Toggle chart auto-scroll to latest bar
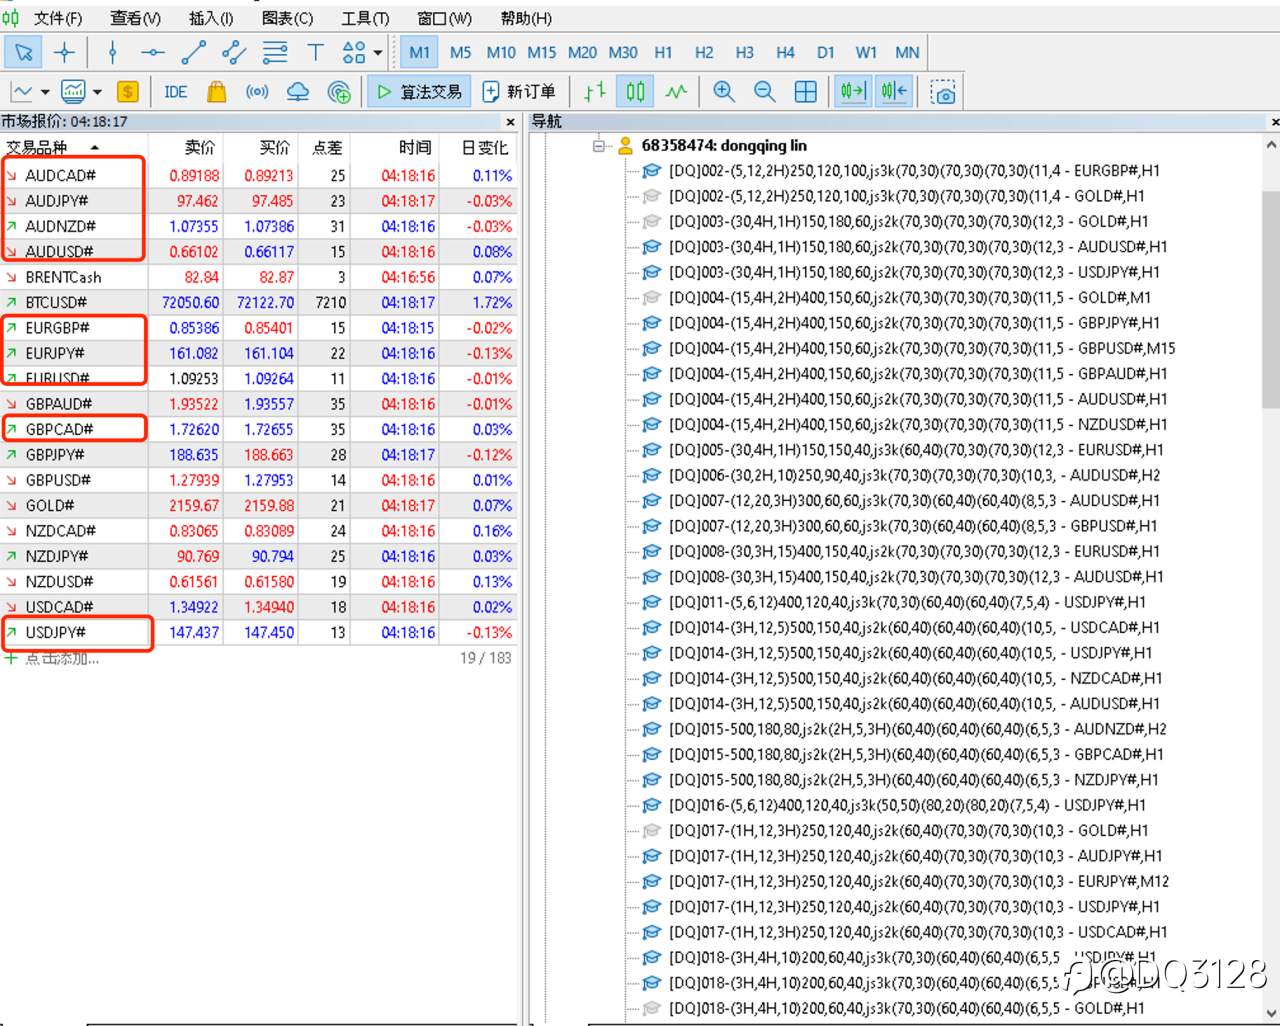Image resolution: width=1280 pixels, height=1026 pixels. pyautogui.click(x=853, y=92)
